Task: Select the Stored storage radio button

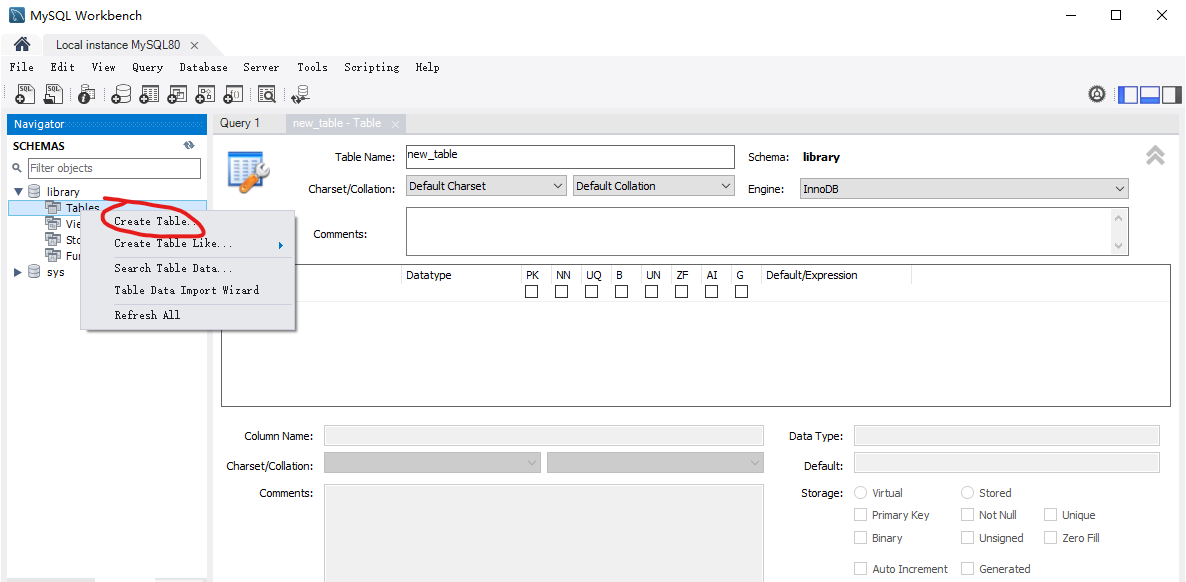Action: tap(967, 493)
